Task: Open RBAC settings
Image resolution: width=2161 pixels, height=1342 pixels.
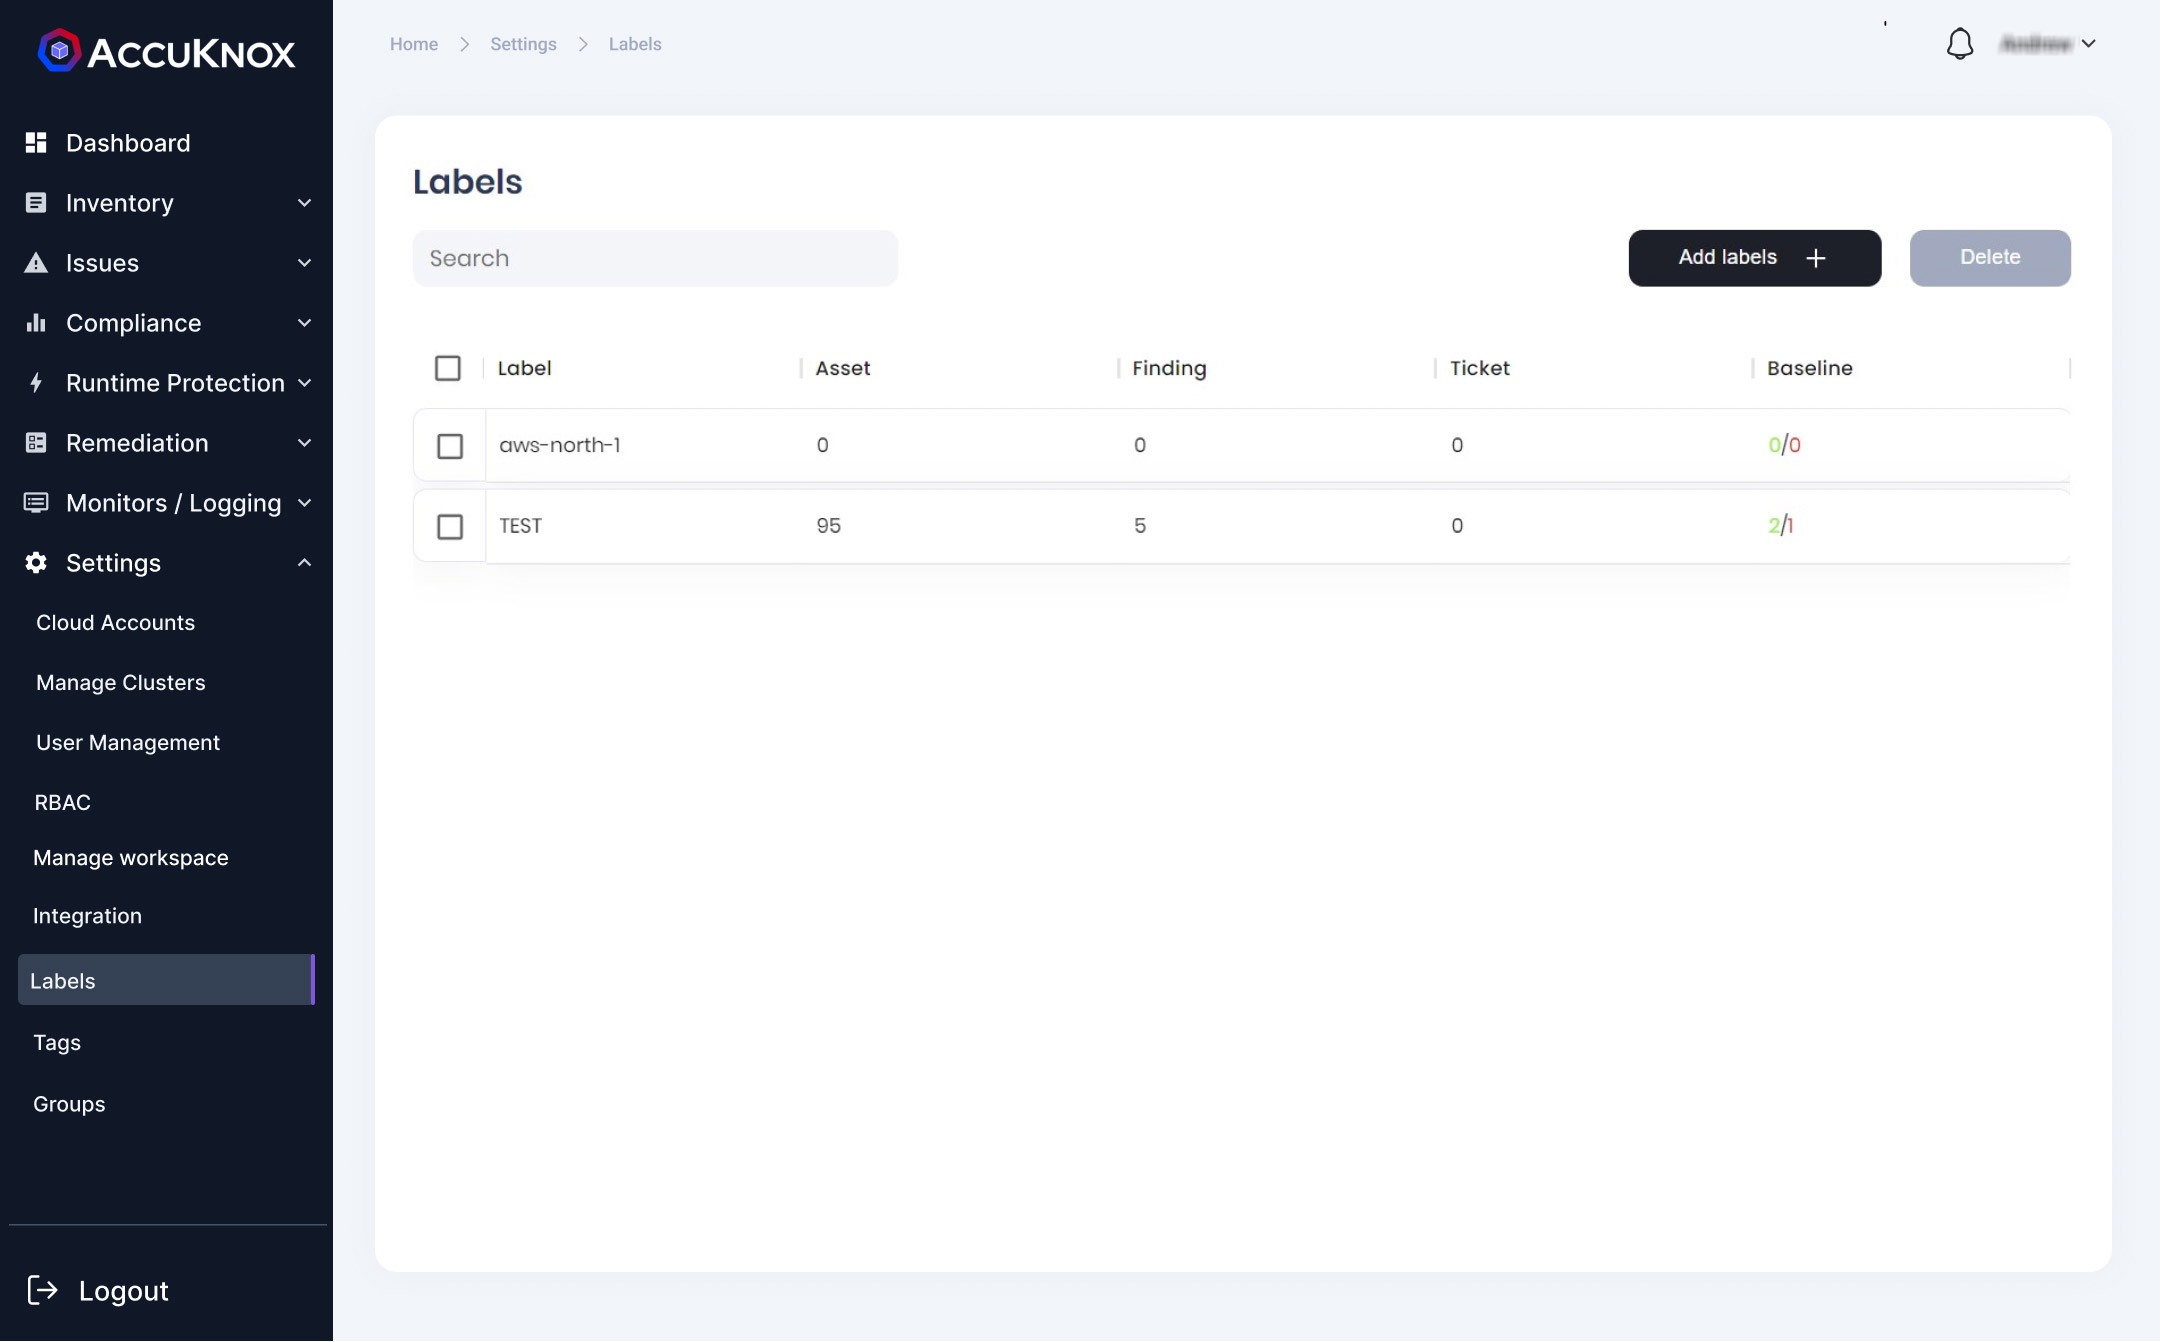Action: (x=63, y=803)
